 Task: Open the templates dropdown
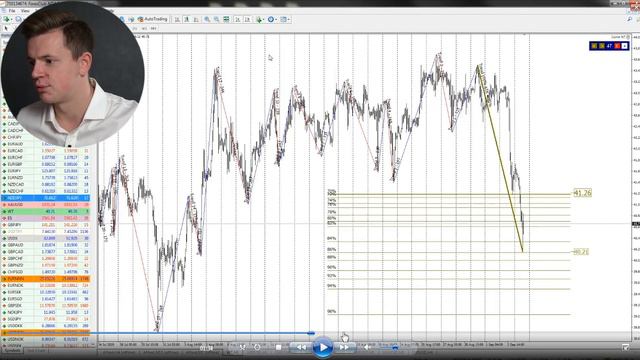click(x=285, y=19)
